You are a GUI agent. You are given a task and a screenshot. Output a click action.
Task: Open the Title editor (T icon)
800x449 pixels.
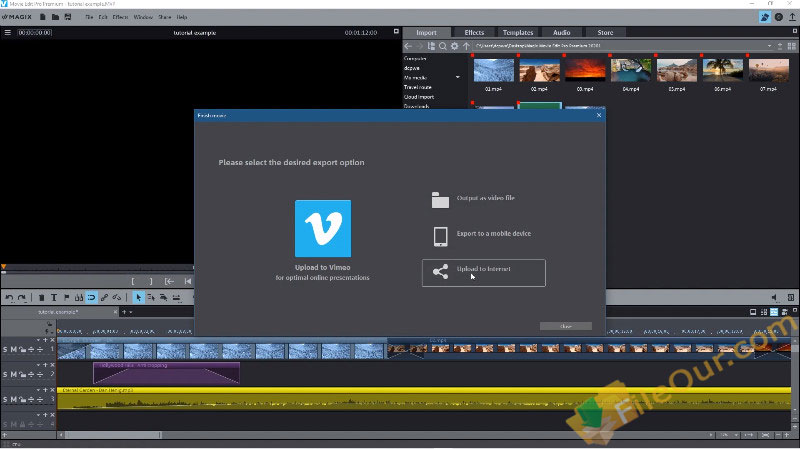pyautogui.click(x=54, y=297)
